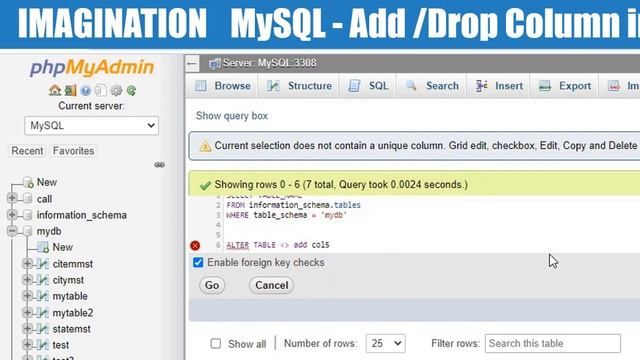Click the information_schema database icon

tap(28, 215)
